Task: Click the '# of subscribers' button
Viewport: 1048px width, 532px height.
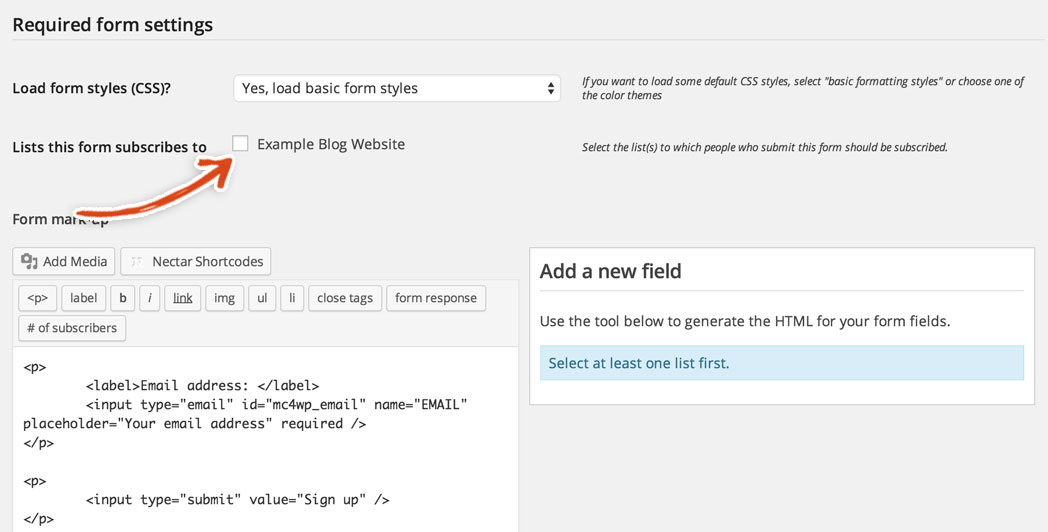Action: 72,328
